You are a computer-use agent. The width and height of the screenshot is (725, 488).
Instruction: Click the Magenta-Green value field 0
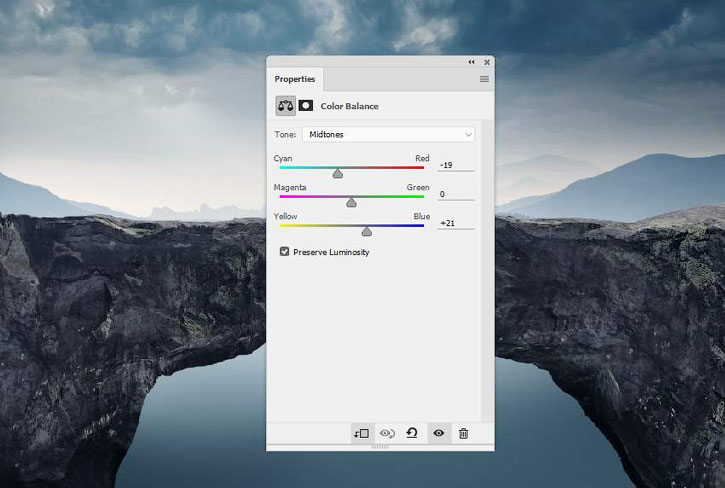[456, 194]
